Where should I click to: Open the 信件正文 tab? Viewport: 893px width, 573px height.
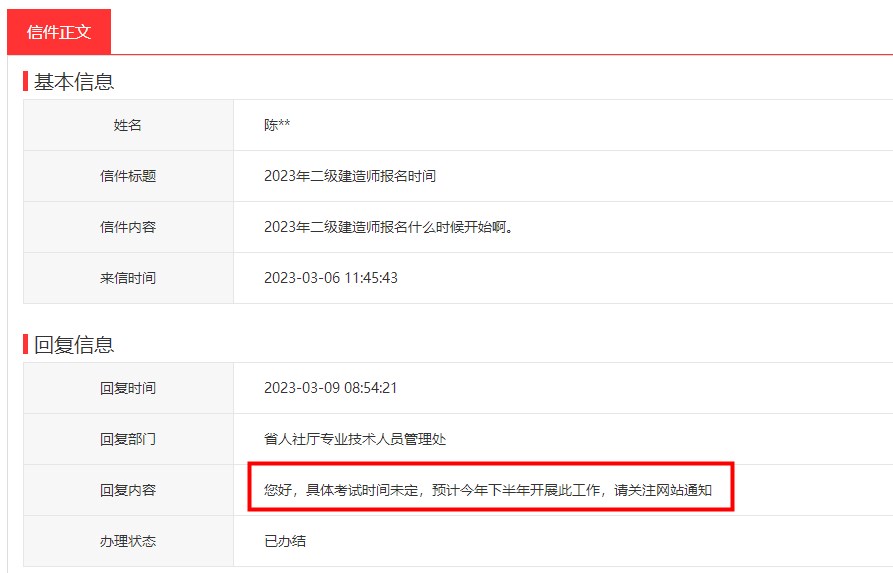59,32
